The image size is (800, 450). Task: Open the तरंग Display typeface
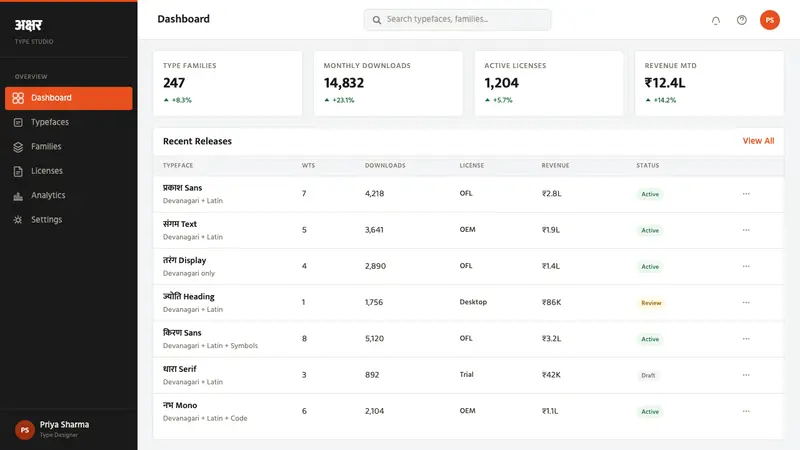184,260
